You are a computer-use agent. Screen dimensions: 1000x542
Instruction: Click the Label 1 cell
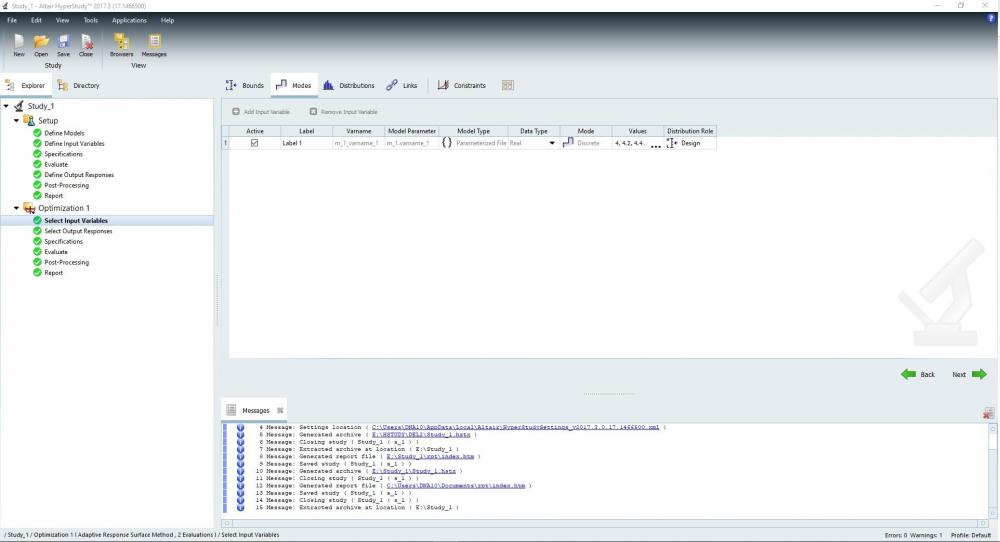pyautogui.click(x=307, y=143)
